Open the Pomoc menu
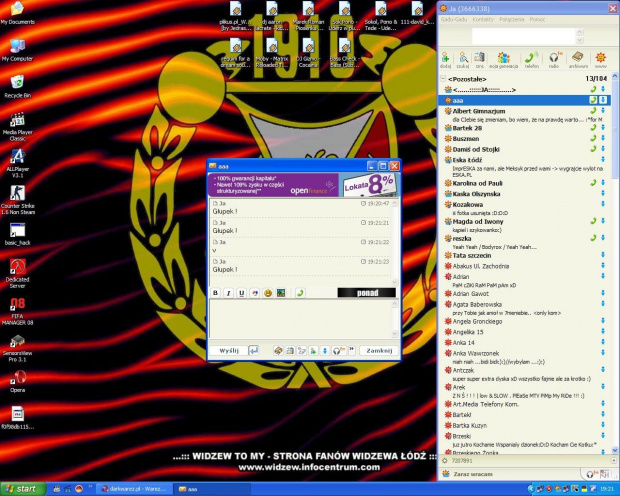Viewport: 620px width, 496px height. click(537, 19)
